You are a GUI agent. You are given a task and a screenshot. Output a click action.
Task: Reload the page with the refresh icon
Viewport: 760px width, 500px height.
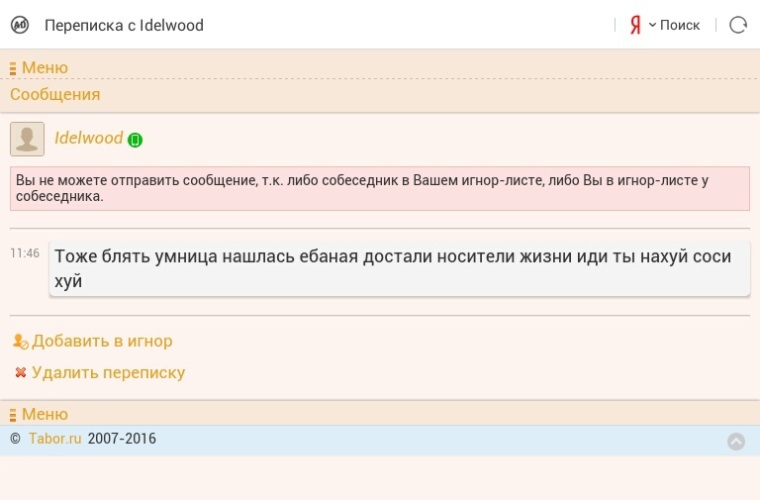[738, 25]
